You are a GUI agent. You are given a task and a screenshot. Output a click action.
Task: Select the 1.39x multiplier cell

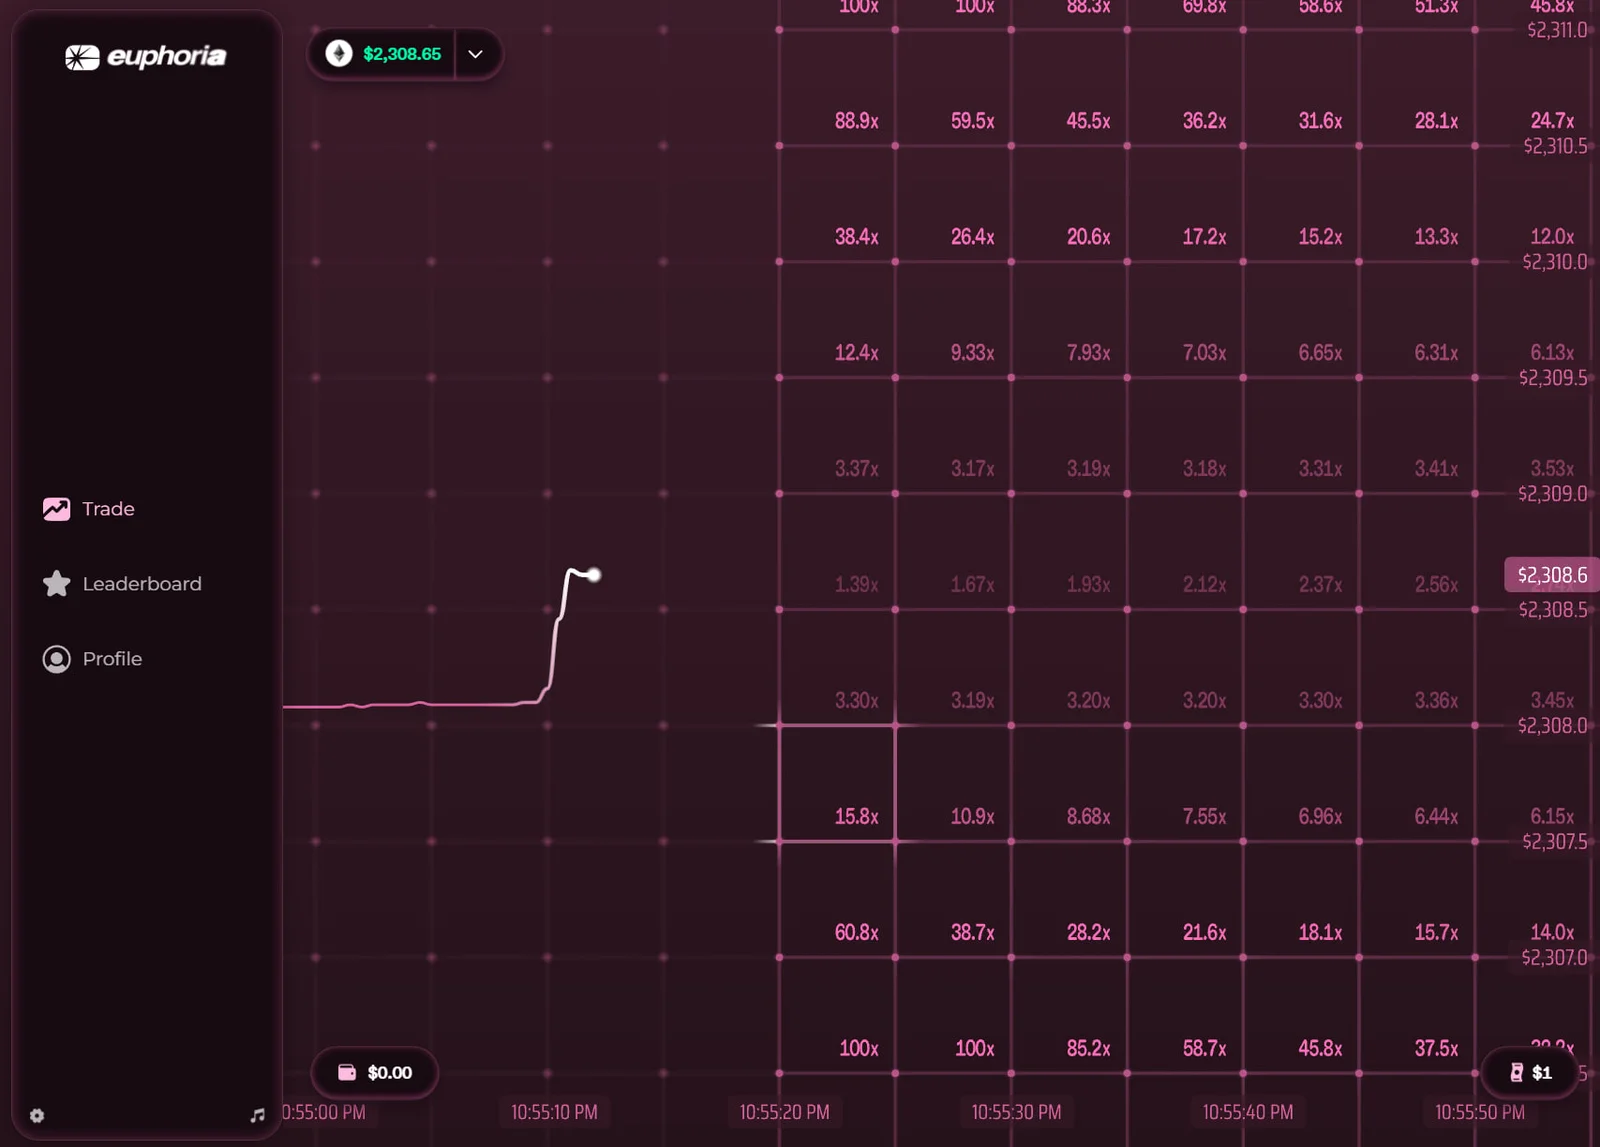(837, 552)
